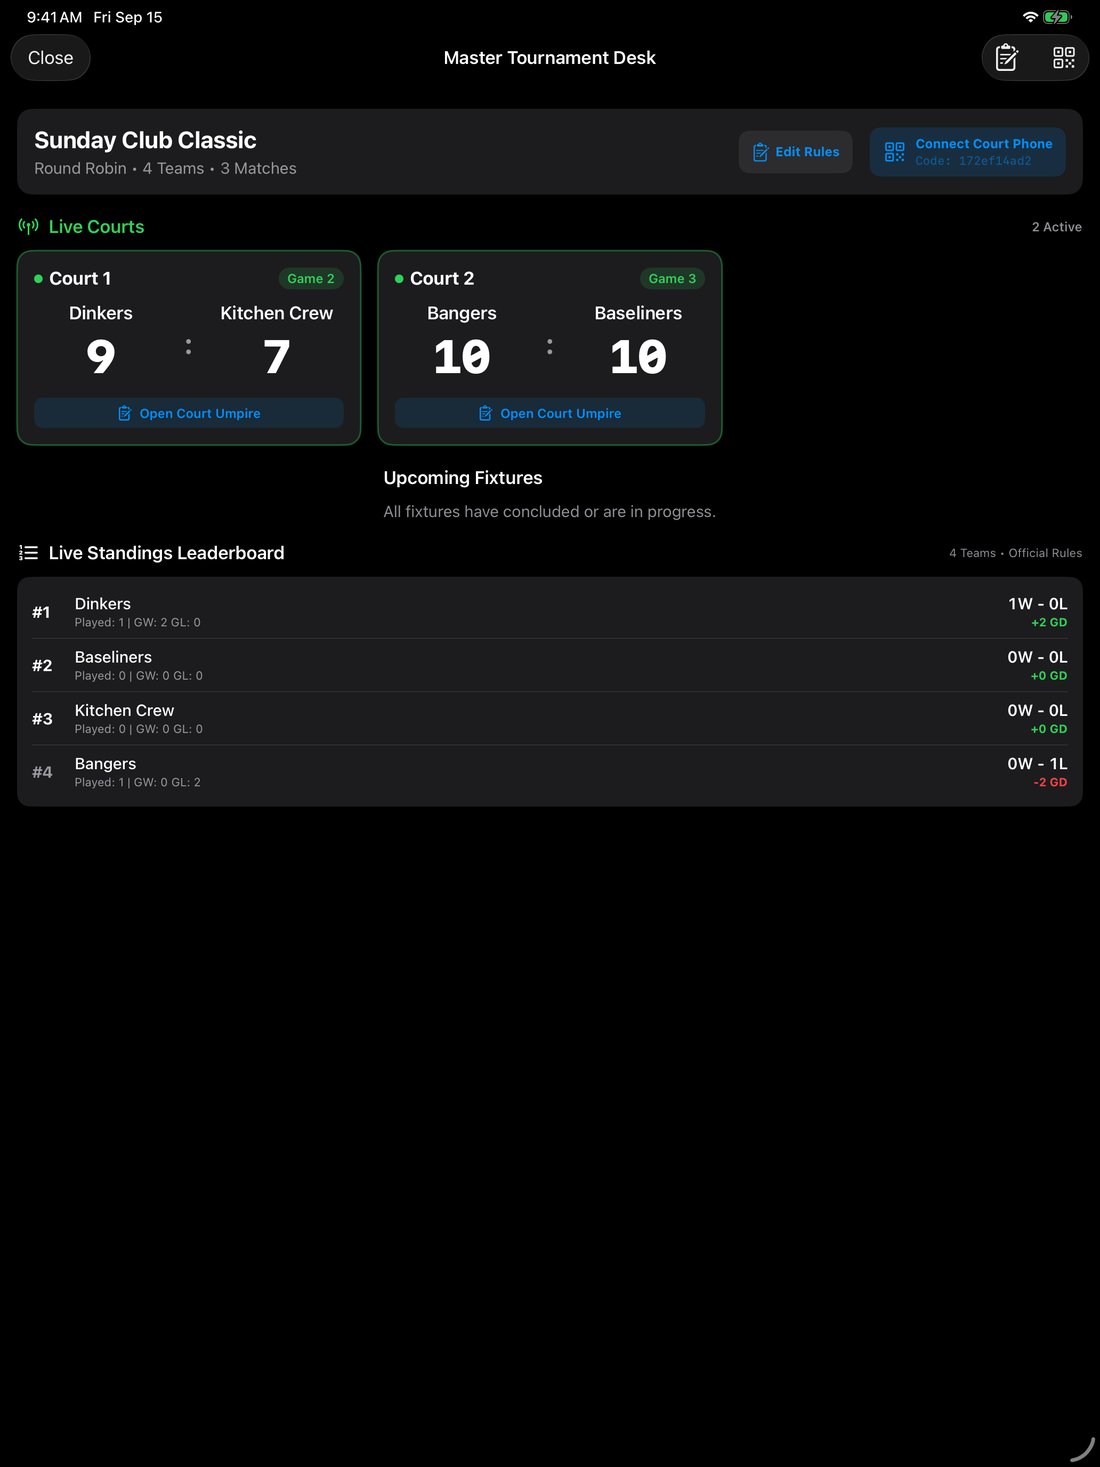
Task: Click Dinkers score 9
Action: point(101,357)
